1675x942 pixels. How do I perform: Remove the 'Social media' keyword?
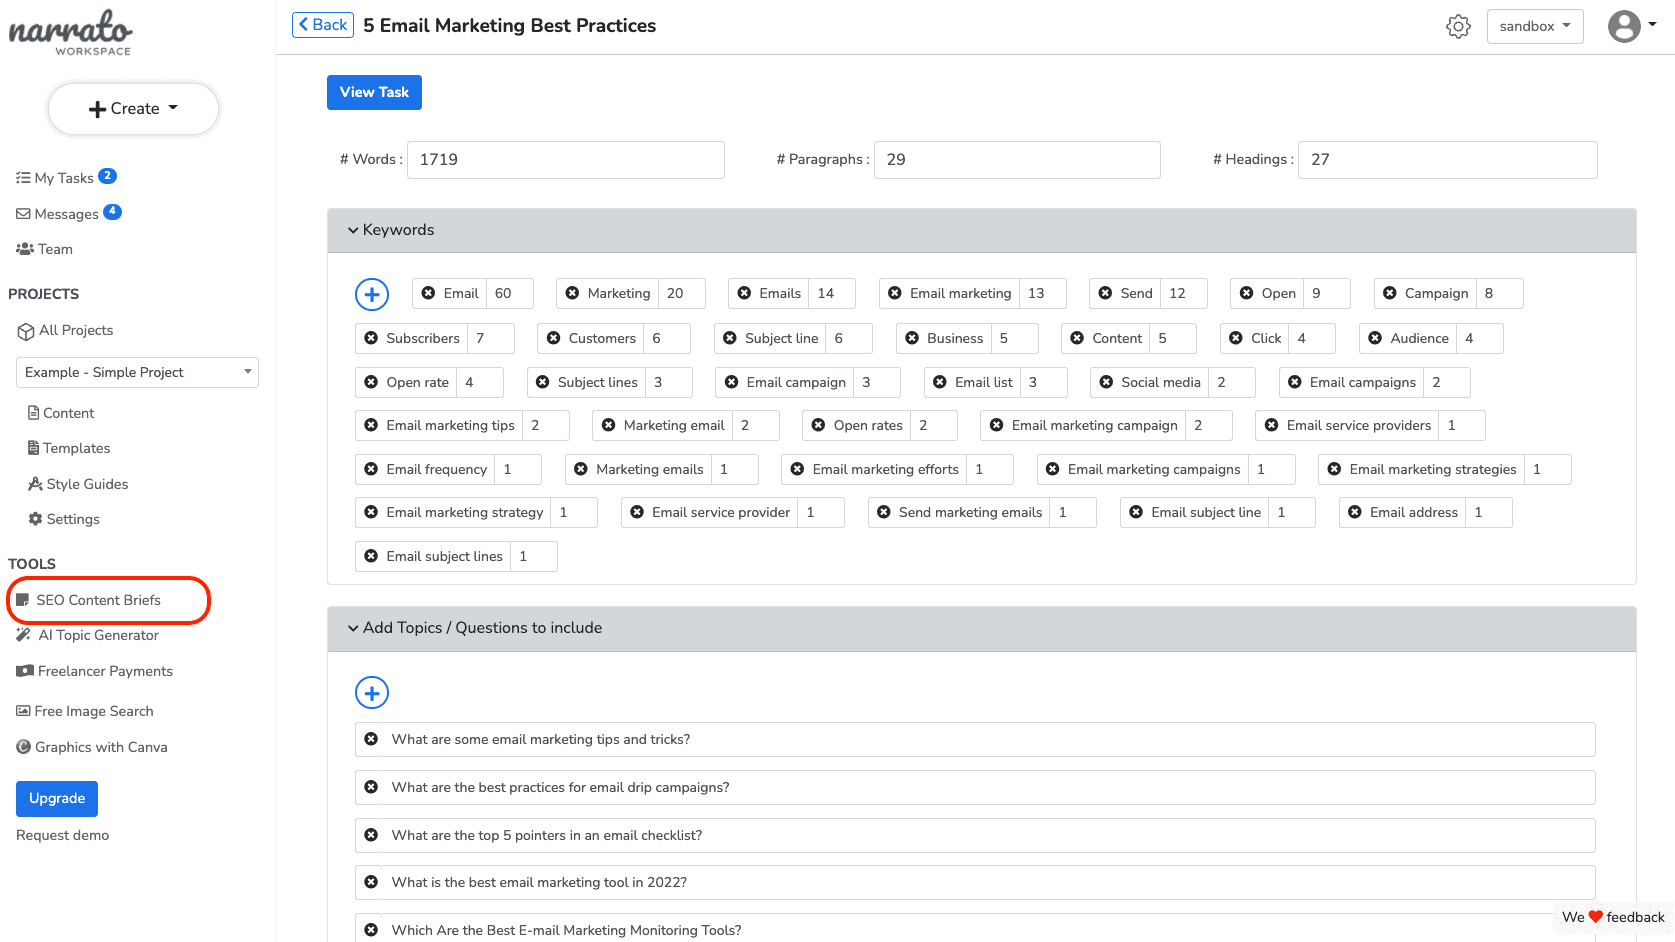[x=1106, y=382]
